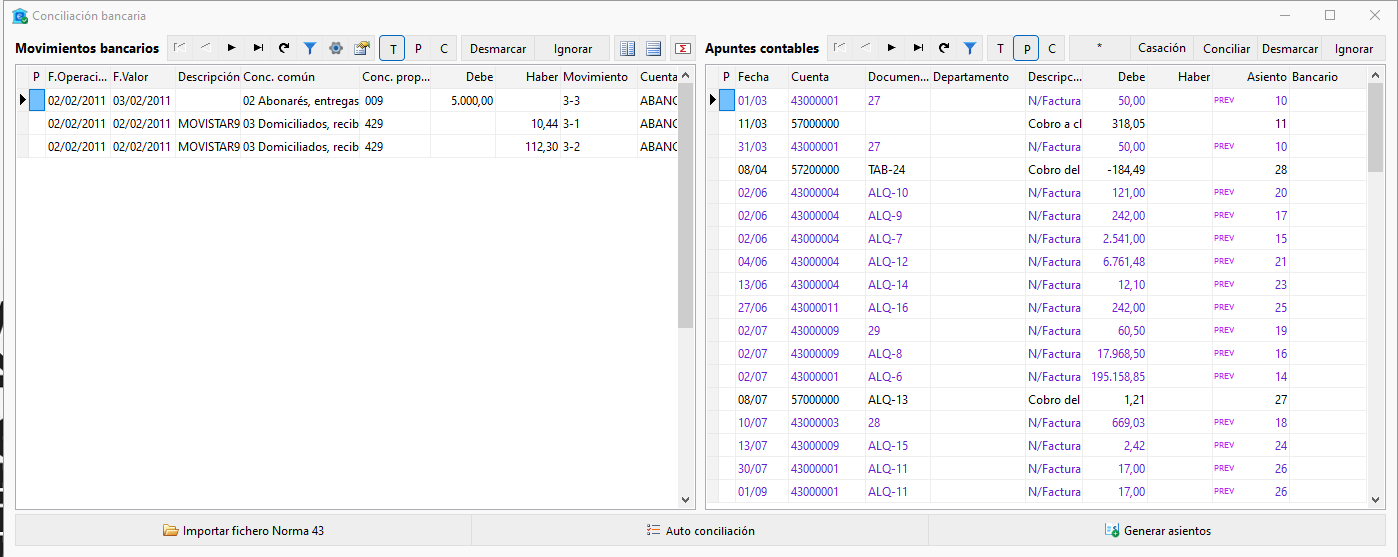Viewport: 1398px width, 557px height.
Task: Sort by the Debe column in Apuntes contables
Action: pos(1116,77)
